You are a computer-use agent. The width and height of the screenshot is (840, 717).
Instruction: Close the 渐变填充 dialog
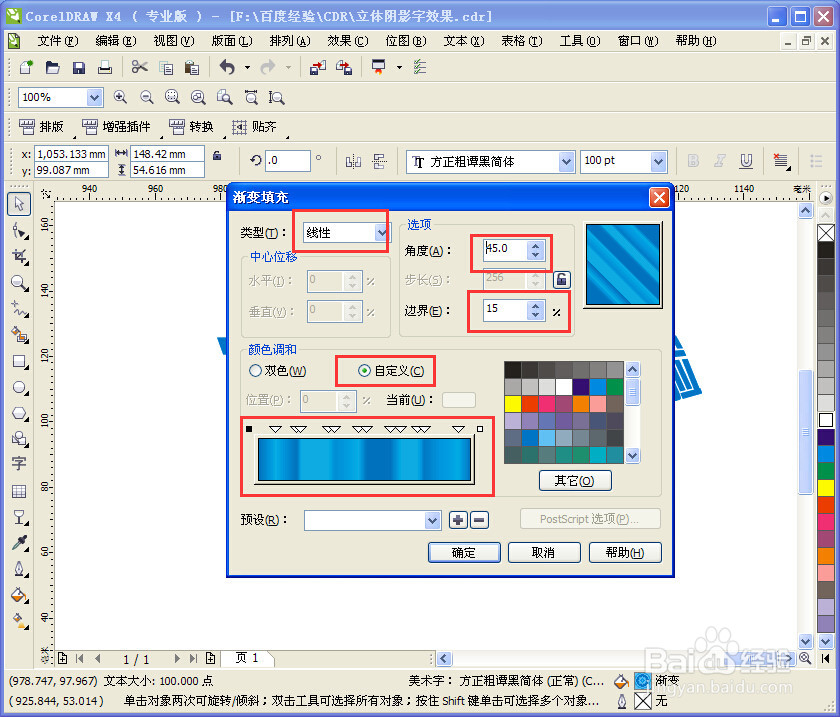659,198
